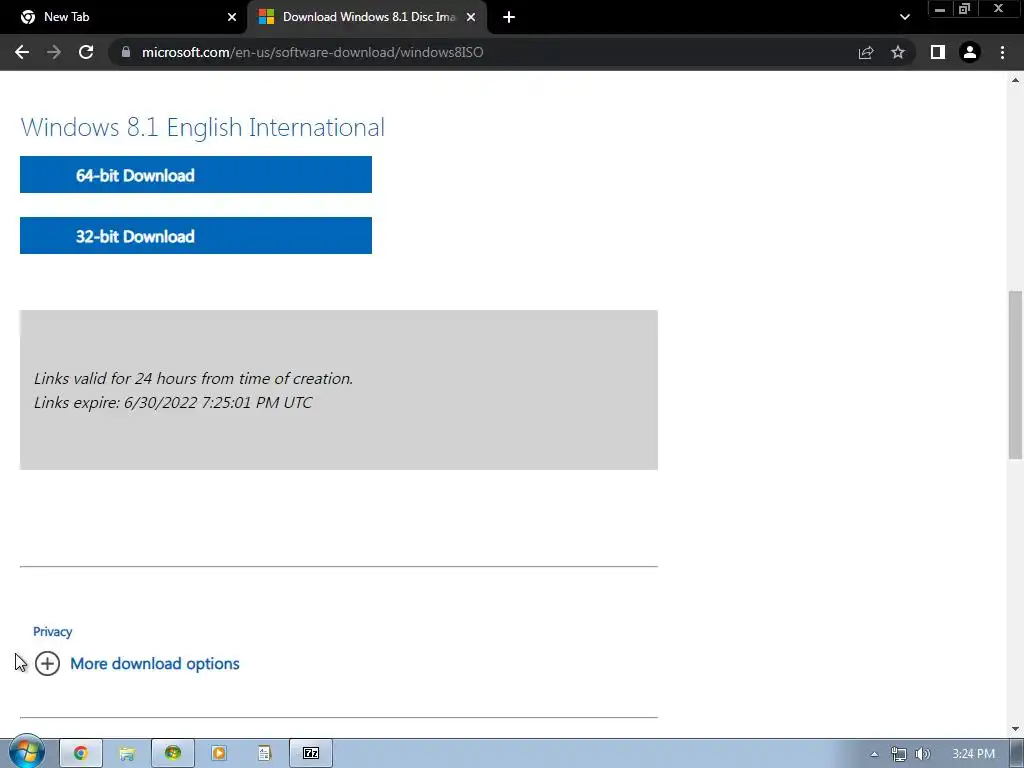Click the Chrome taskbar icon
Screen dimensions: 1024x768
point(81,753)
